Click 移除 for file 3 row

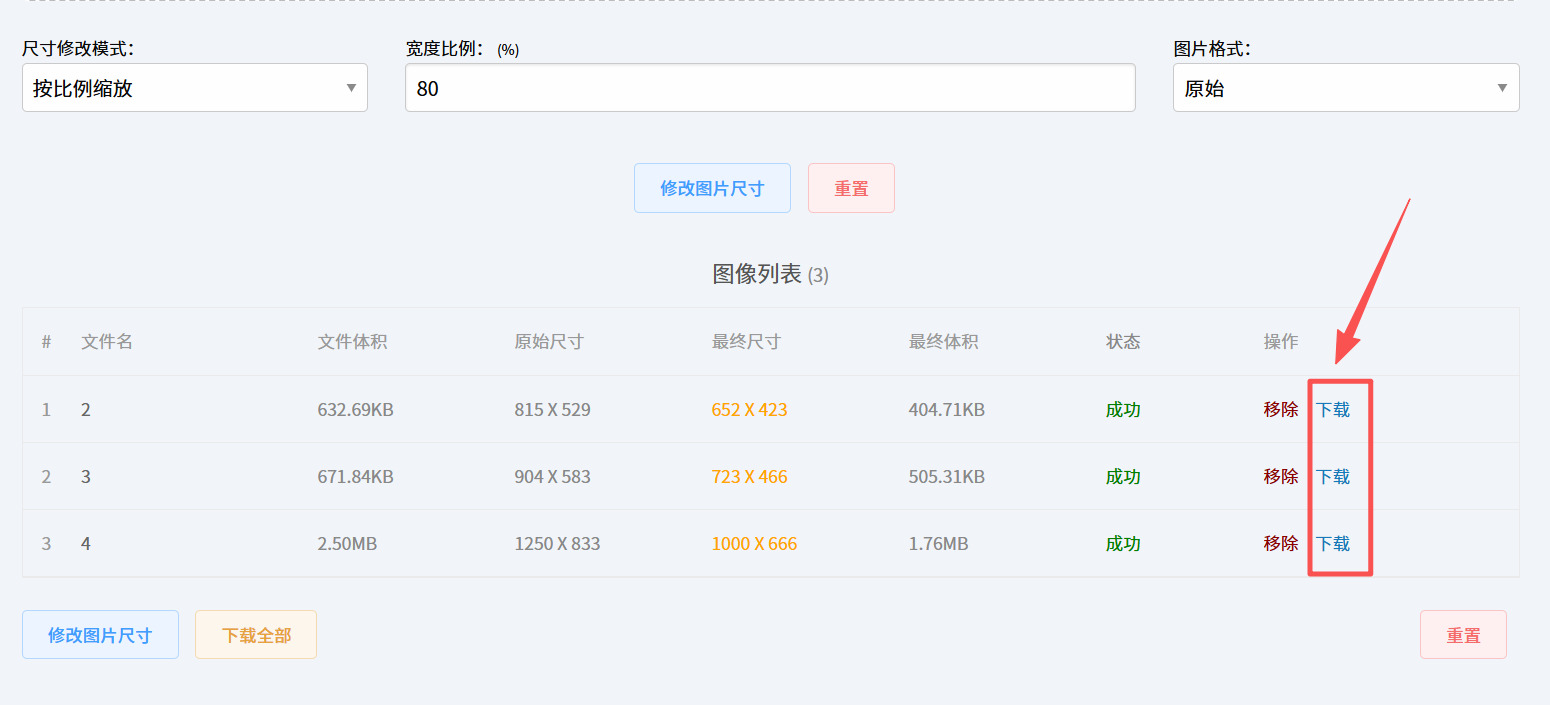coord(1281,476)
